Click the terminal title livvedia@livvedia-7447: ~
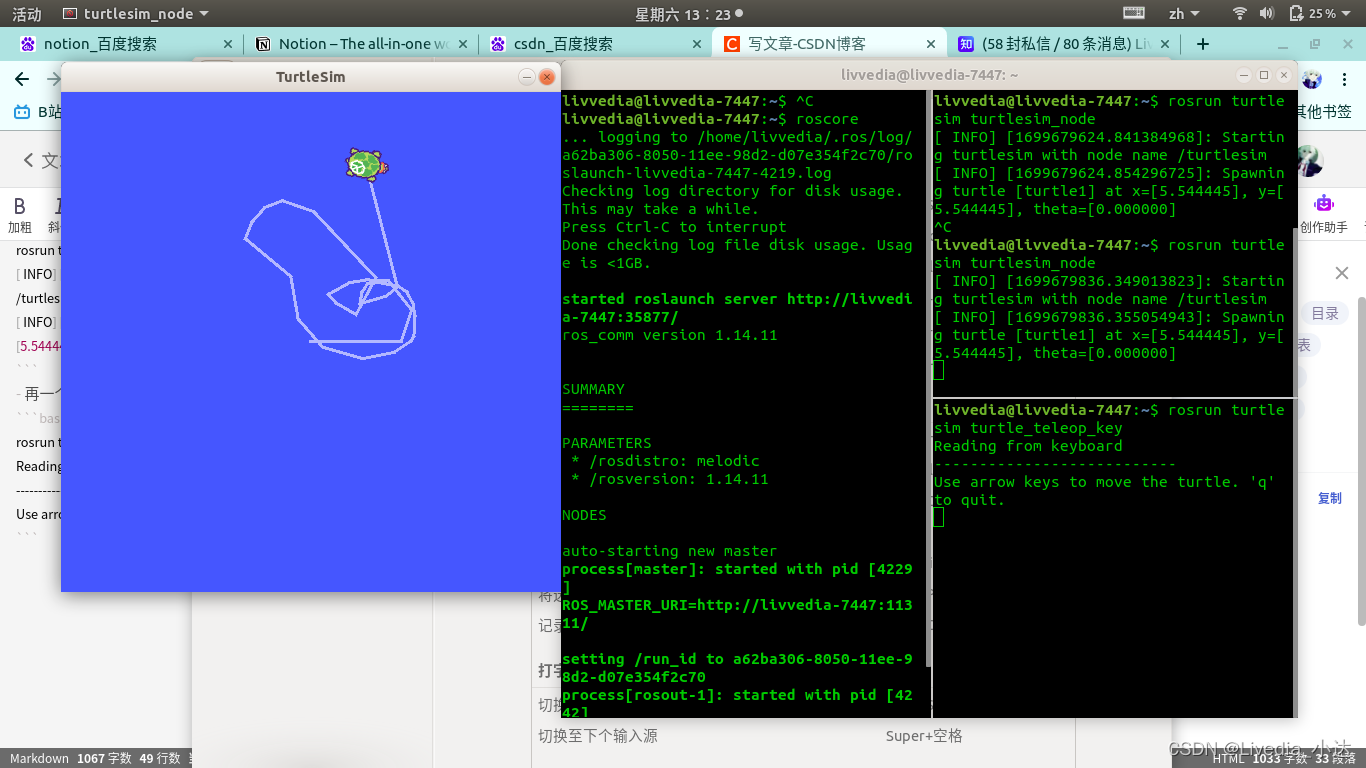Viewport: 1366px width, 768px height. tap(930, 75)
